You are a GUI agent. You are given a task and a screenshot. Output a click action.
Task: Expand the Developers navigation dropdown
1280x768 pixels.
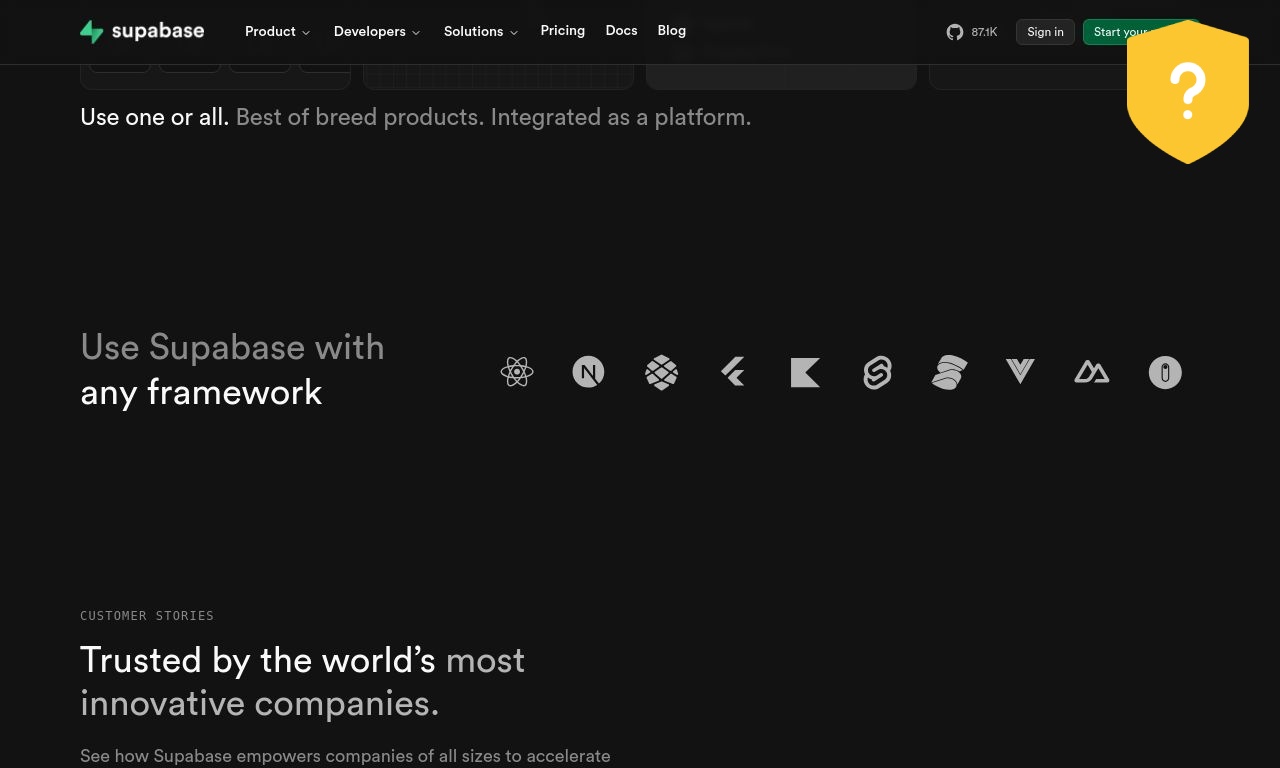coord(377,32)
